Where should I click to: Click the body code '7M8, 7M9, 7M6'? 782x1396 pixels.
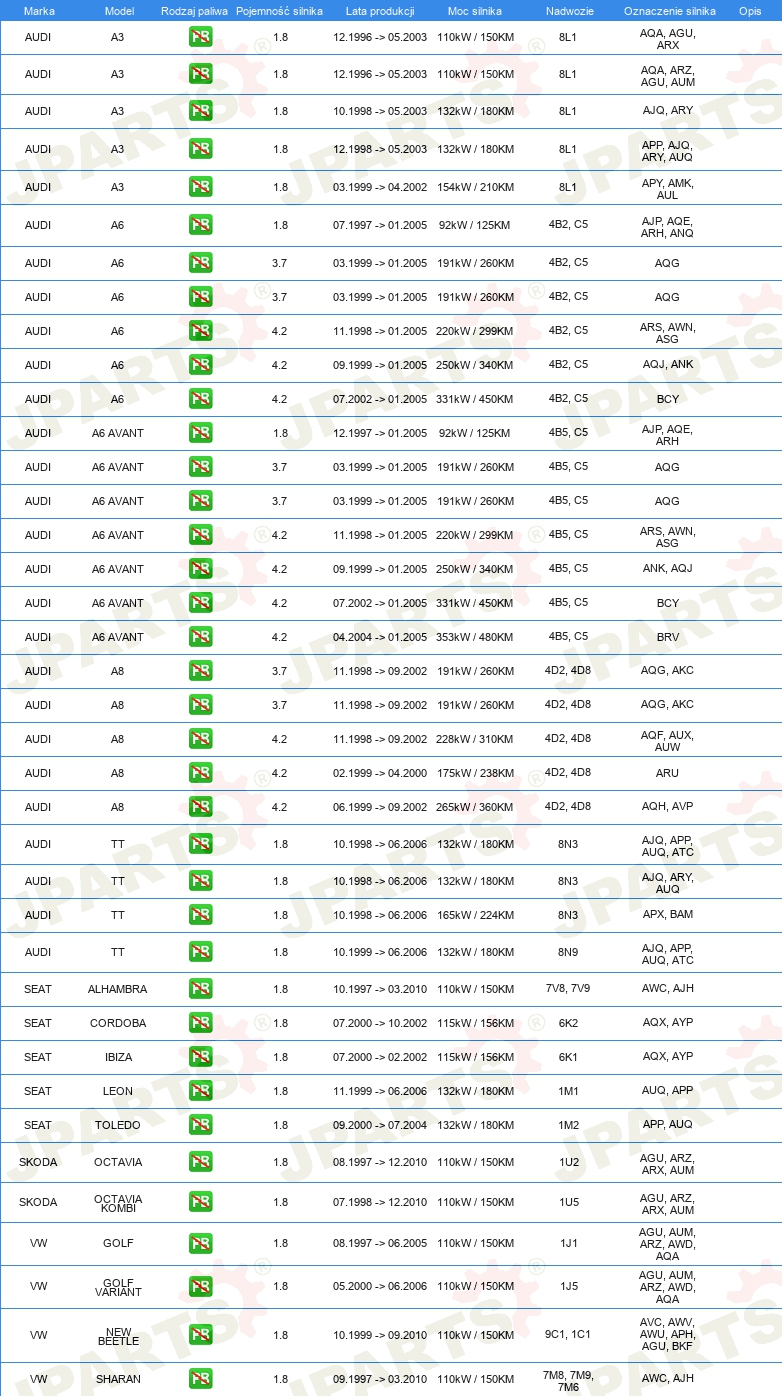pos(568,1380)
